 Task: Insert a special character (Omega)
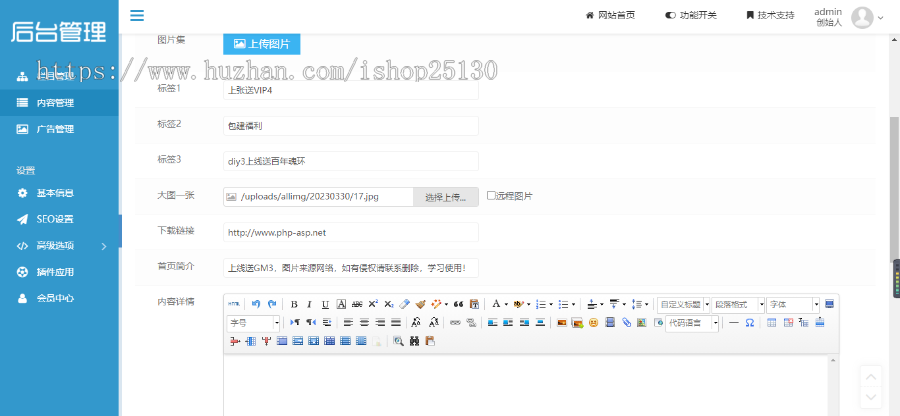coord(750,322)
